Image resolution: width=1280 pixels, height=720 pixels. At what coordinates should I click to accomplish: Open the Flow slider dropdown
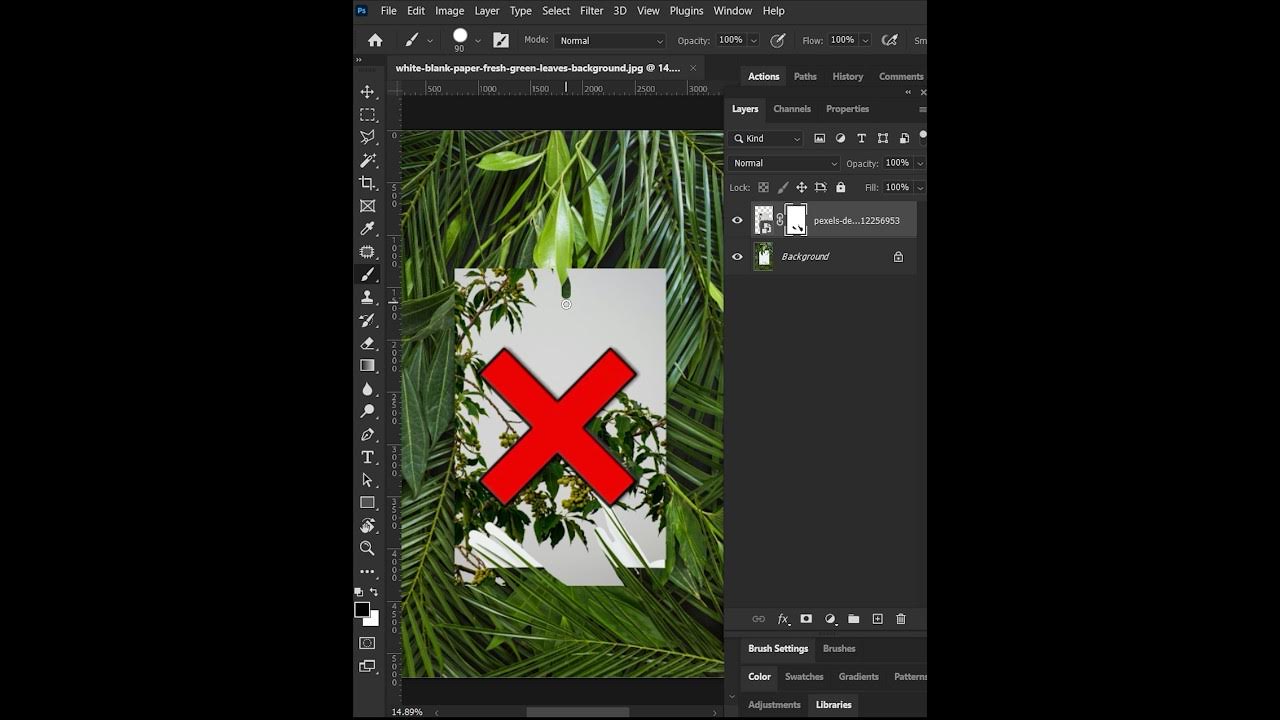pyautogui.click(x=865, y=40)
